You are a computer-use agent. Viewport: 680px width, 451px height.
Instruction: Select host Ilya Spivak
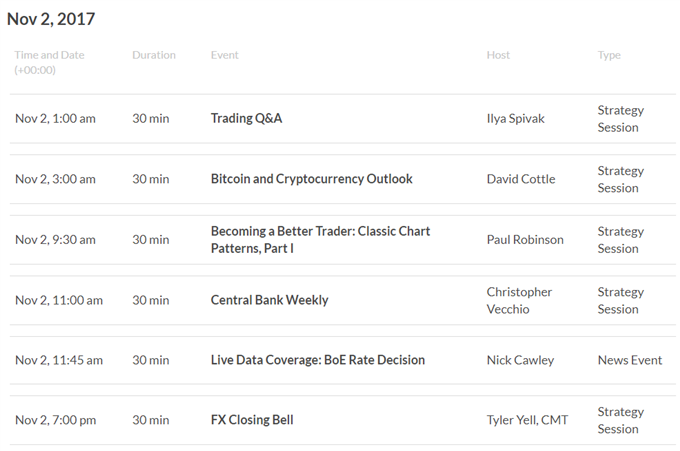coord(515,119)
